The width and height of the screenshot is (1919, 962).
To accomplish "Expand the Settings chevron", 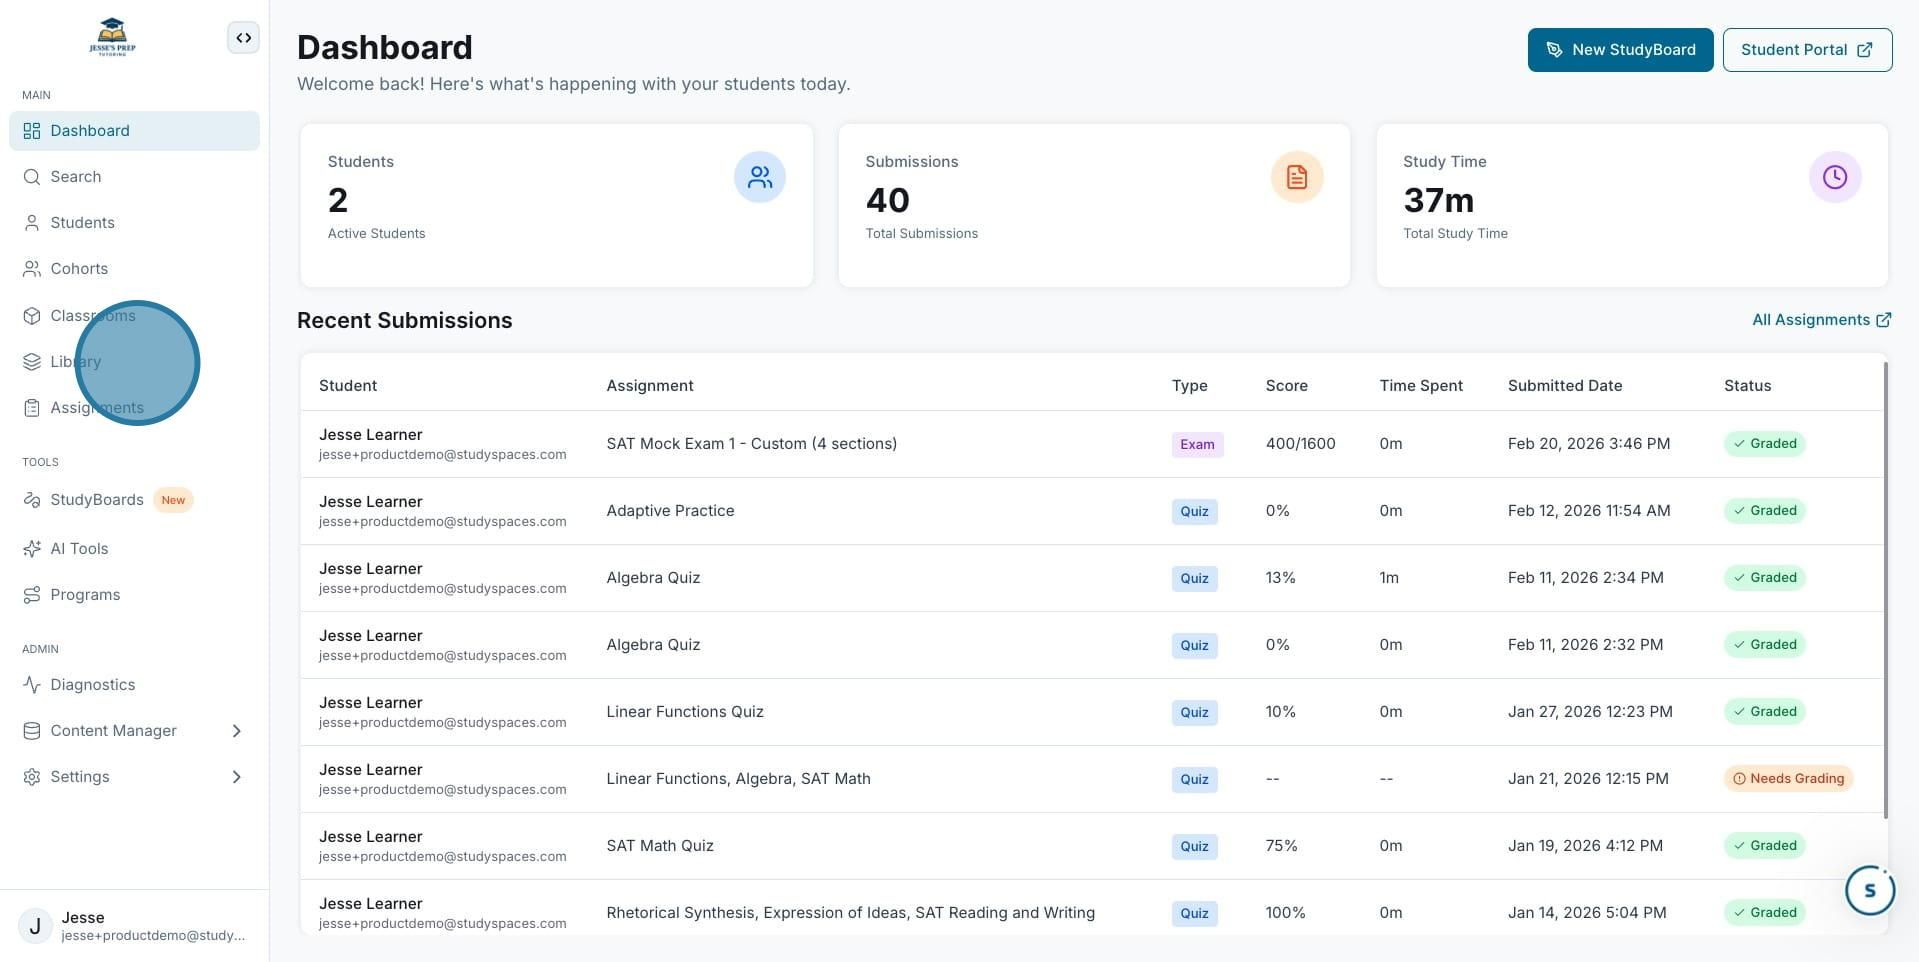I will click(x=237, y=777).
